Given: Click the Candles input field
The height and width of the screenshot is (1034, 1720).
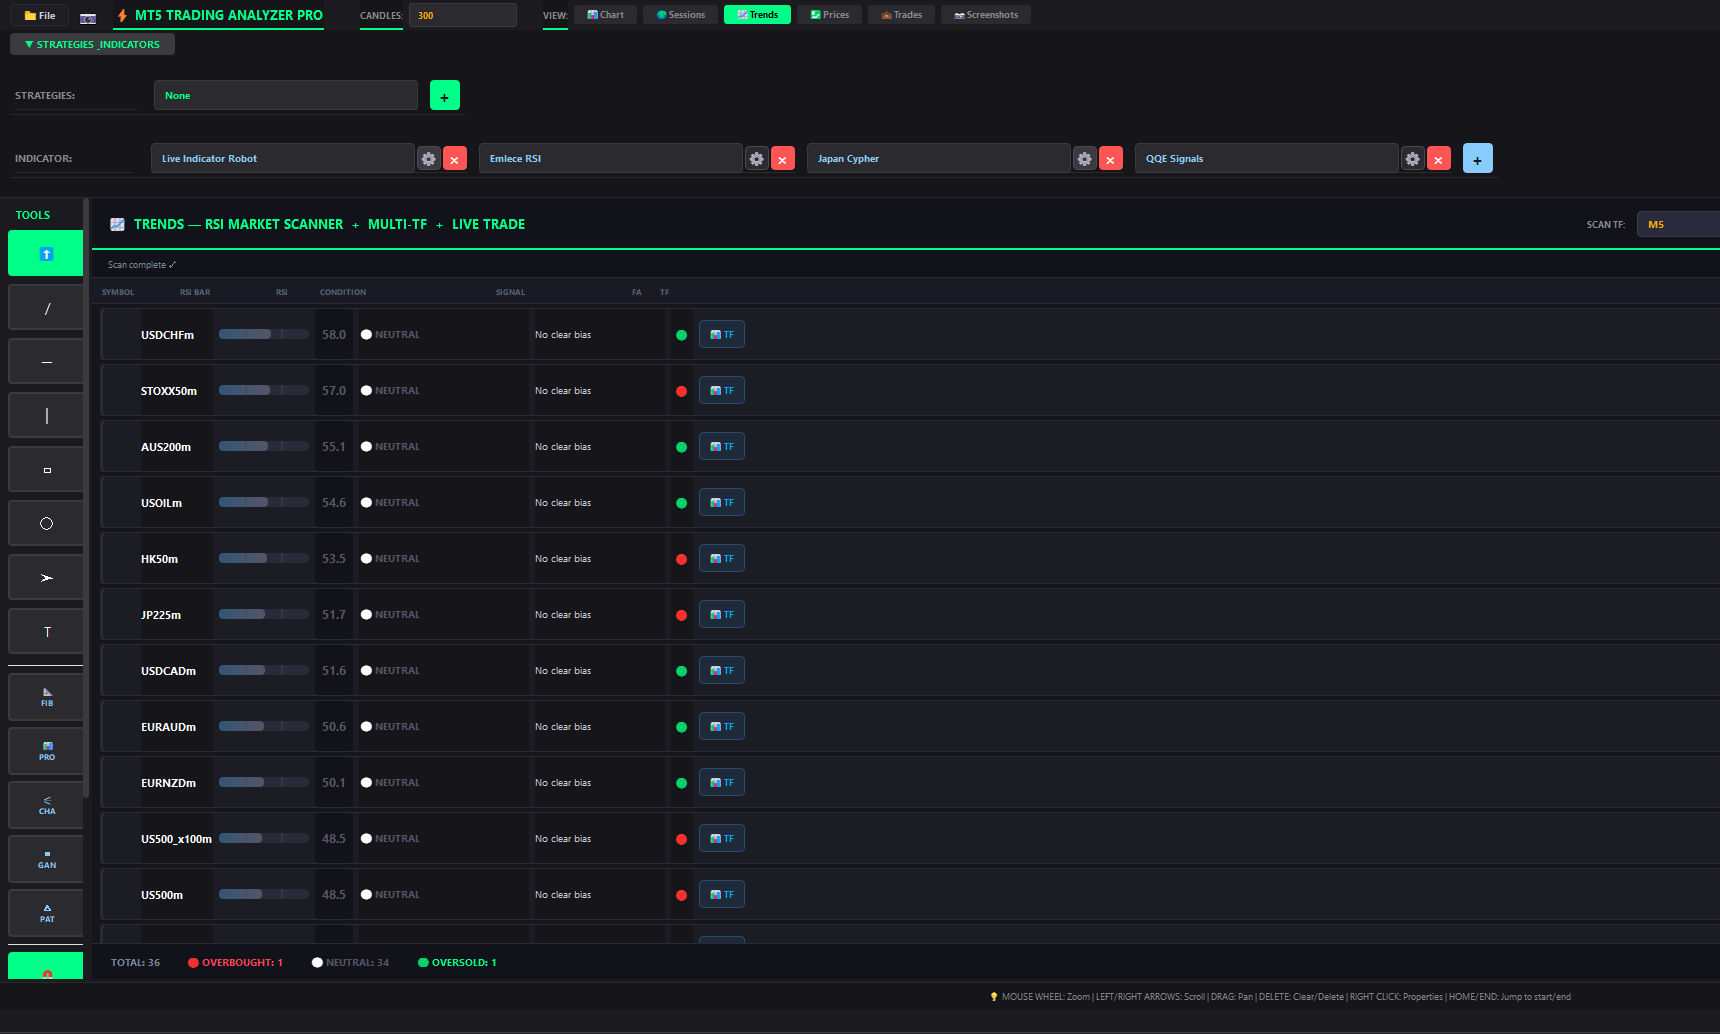Looking at the screenshot, I should point(462,16).
